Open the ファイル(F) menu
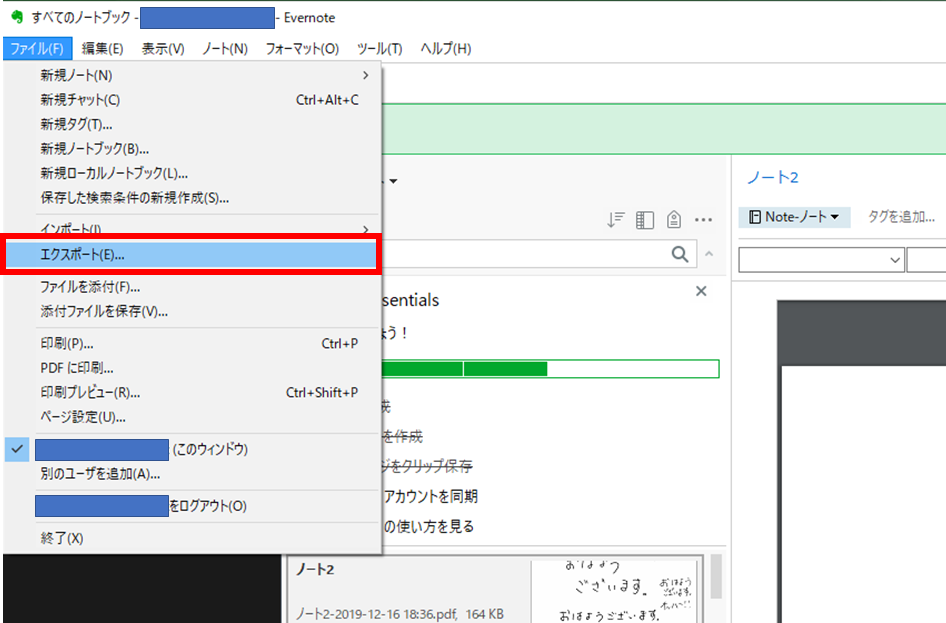The image size is (946, 623). pos(37,49)
